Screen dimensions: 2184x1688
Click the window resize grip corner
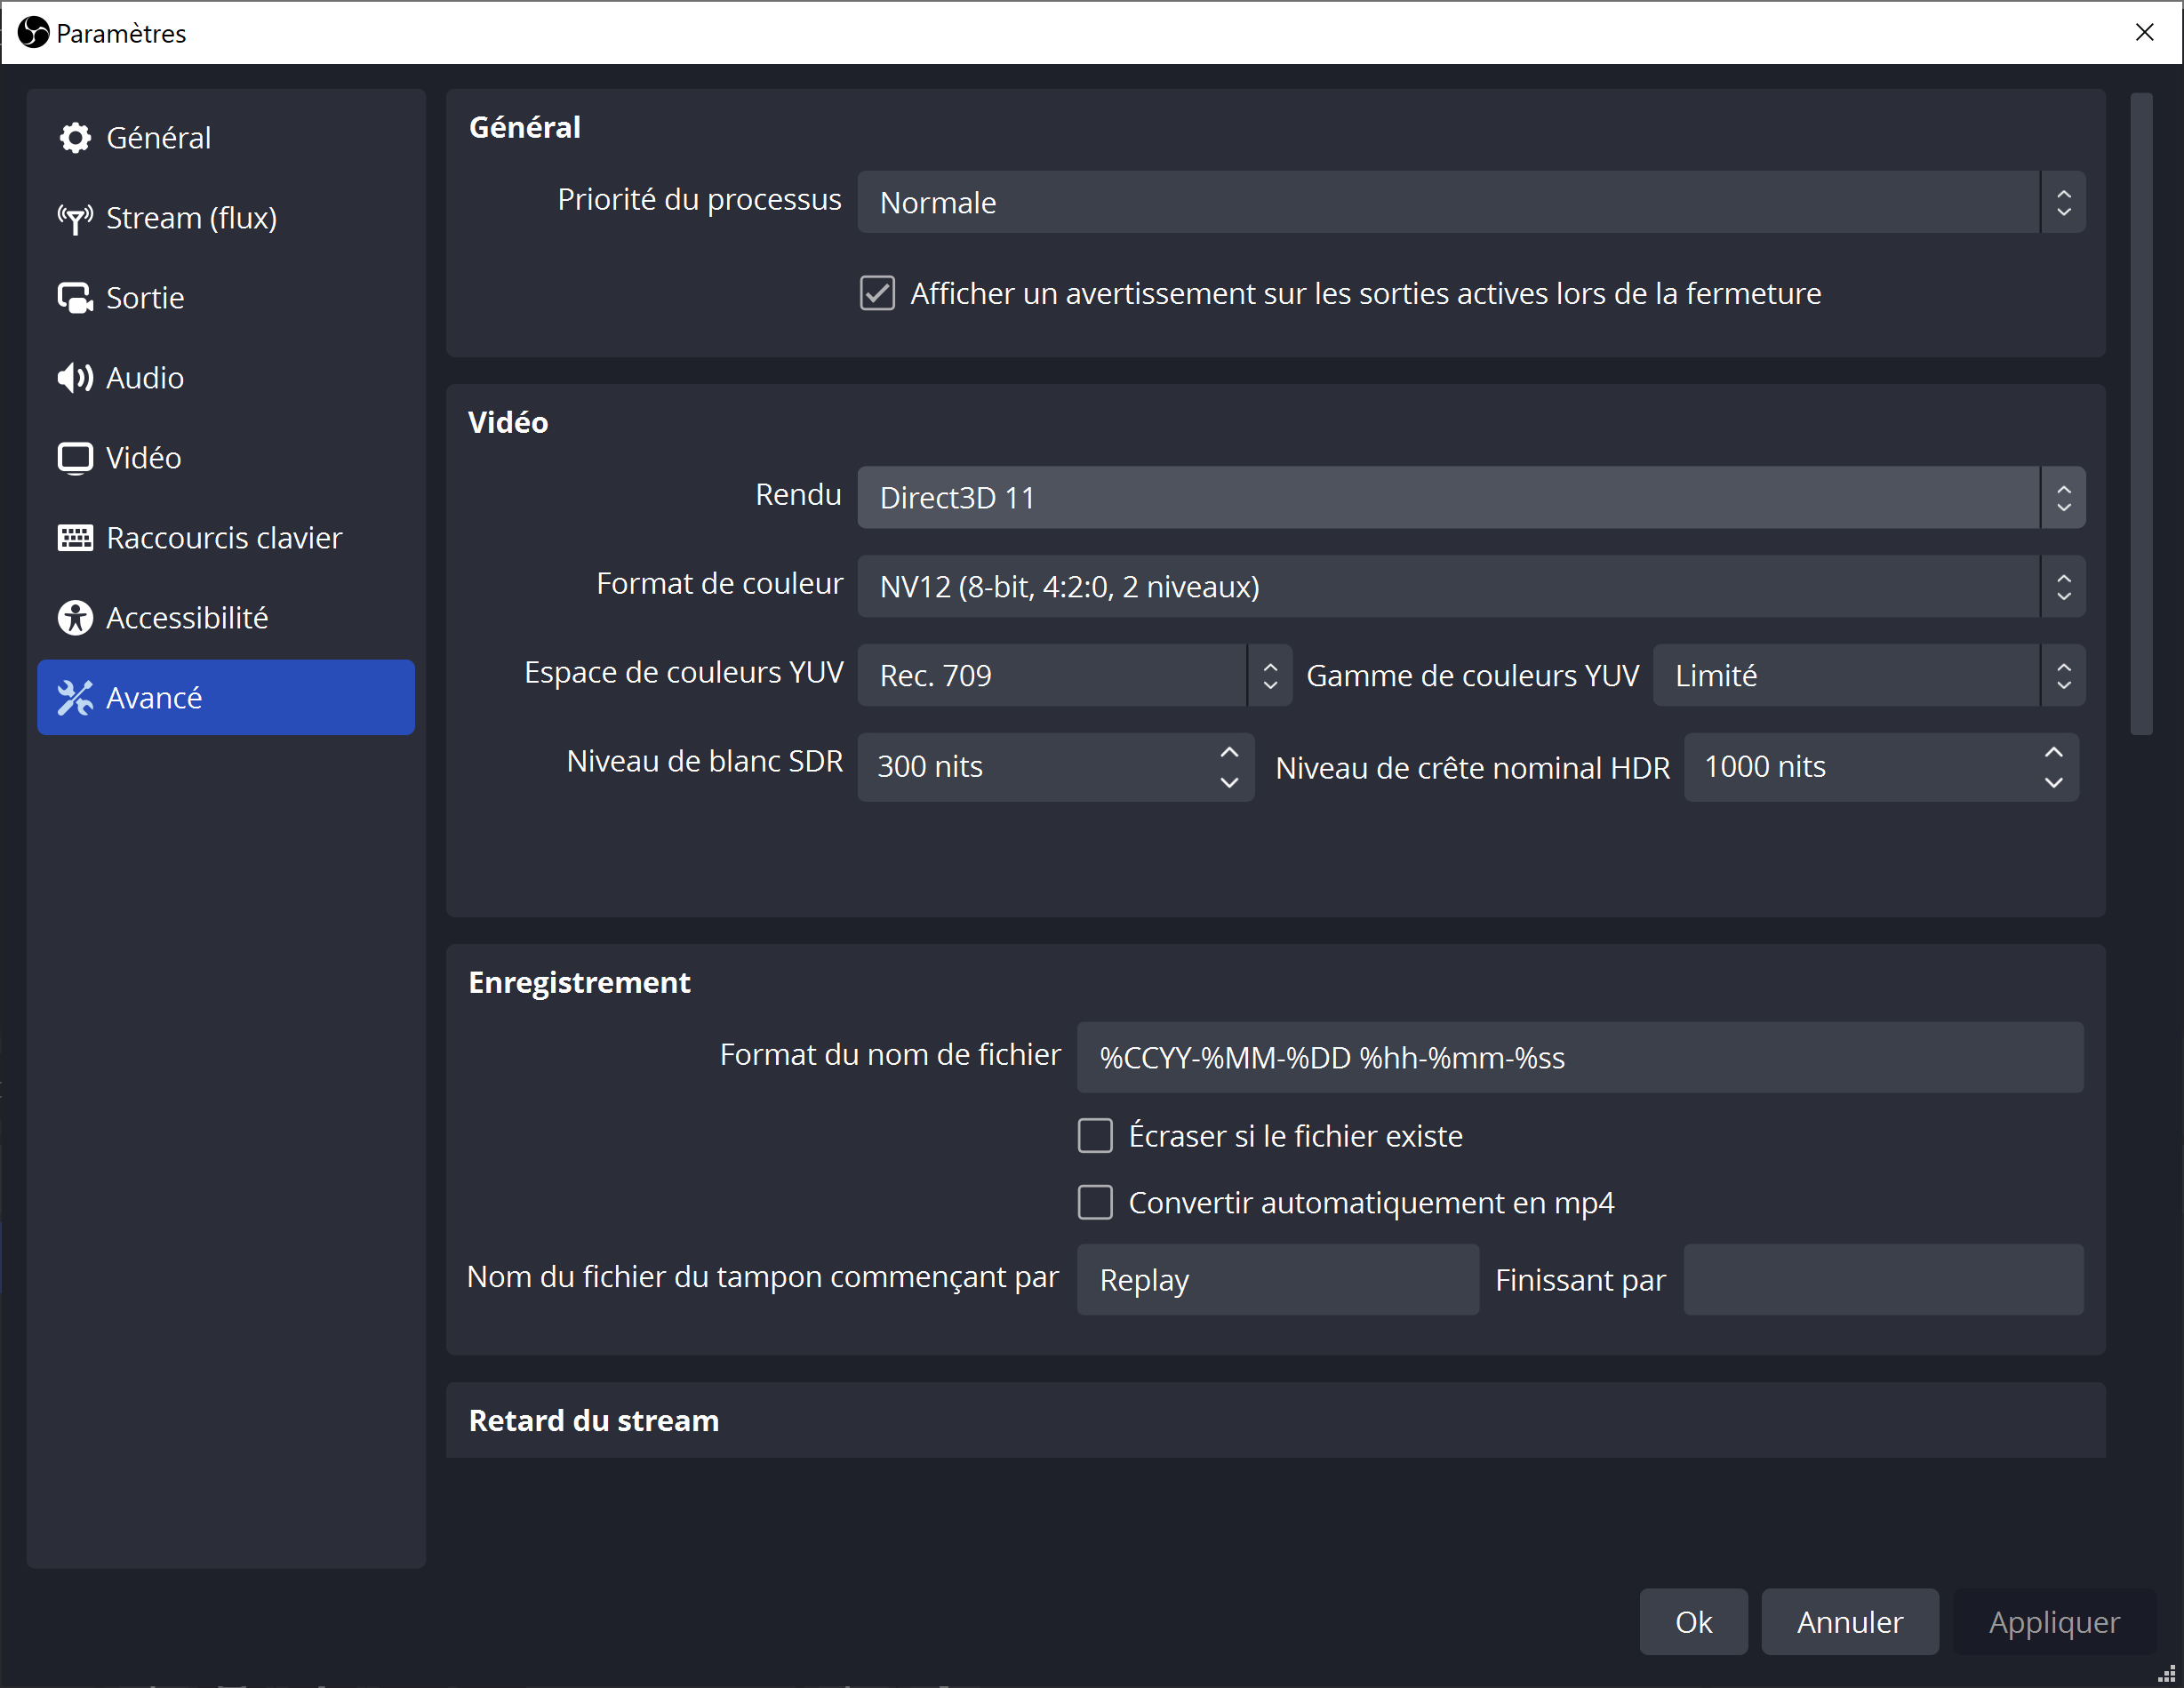(2167, 1673)
